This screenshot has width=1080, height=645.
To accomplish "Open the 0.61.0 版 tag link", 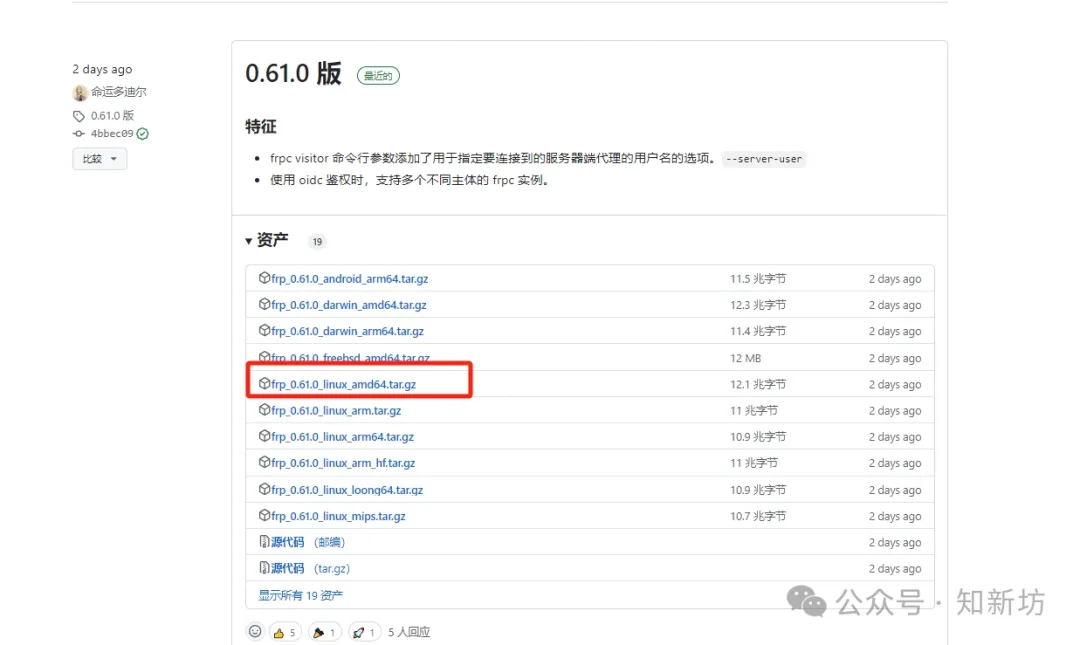I will pyautogui.click(x=112, y=115).
